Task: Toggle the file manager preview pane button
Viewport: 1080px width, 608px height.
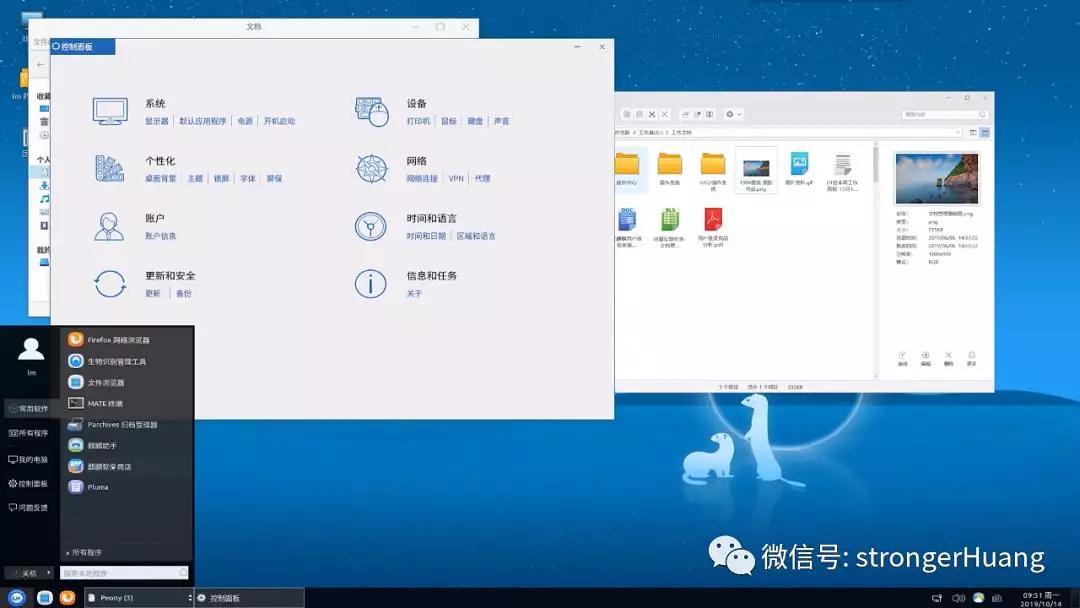Action: (985, 132)
